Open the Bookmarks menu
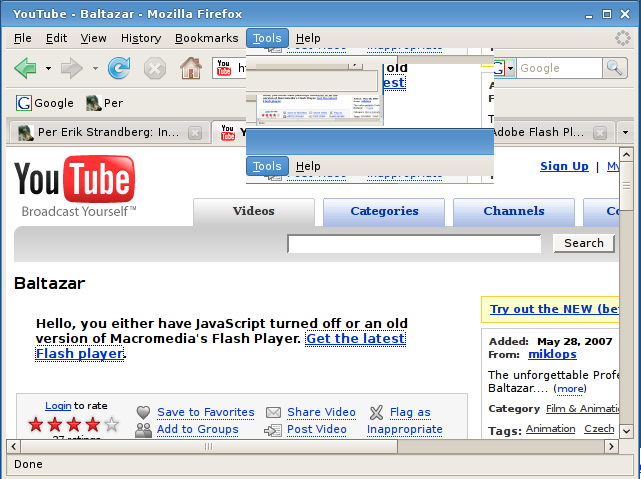The width and height of the screenshot is (641, 479). coord(206,38)
